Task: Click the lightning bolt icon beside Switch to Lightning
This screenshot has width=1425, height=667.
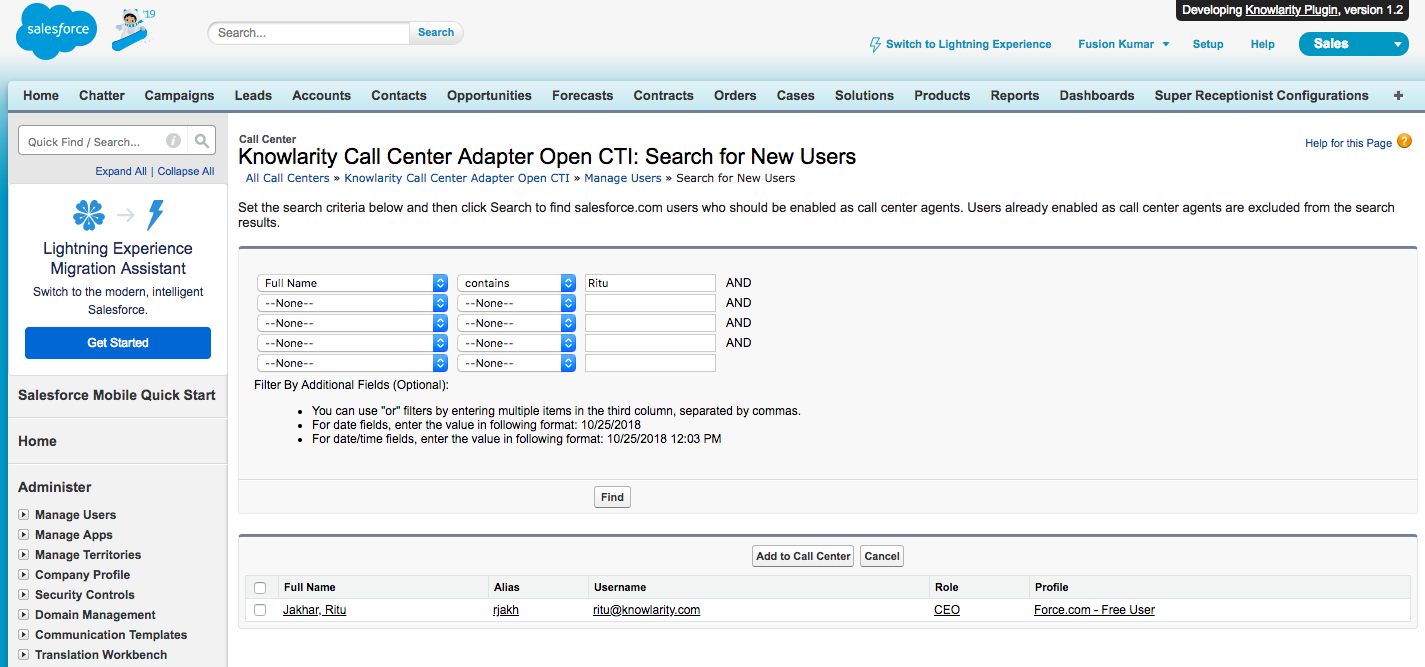Action: tap(876, 44)
